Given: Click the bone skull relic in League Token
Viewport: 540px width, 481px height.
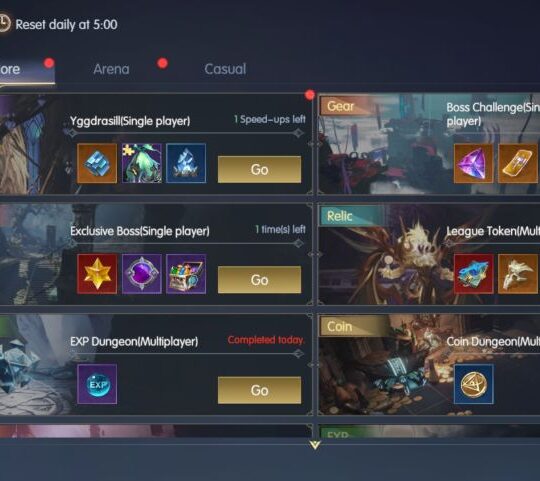Looking at the screenshot, I should click(x=518, y=274).
